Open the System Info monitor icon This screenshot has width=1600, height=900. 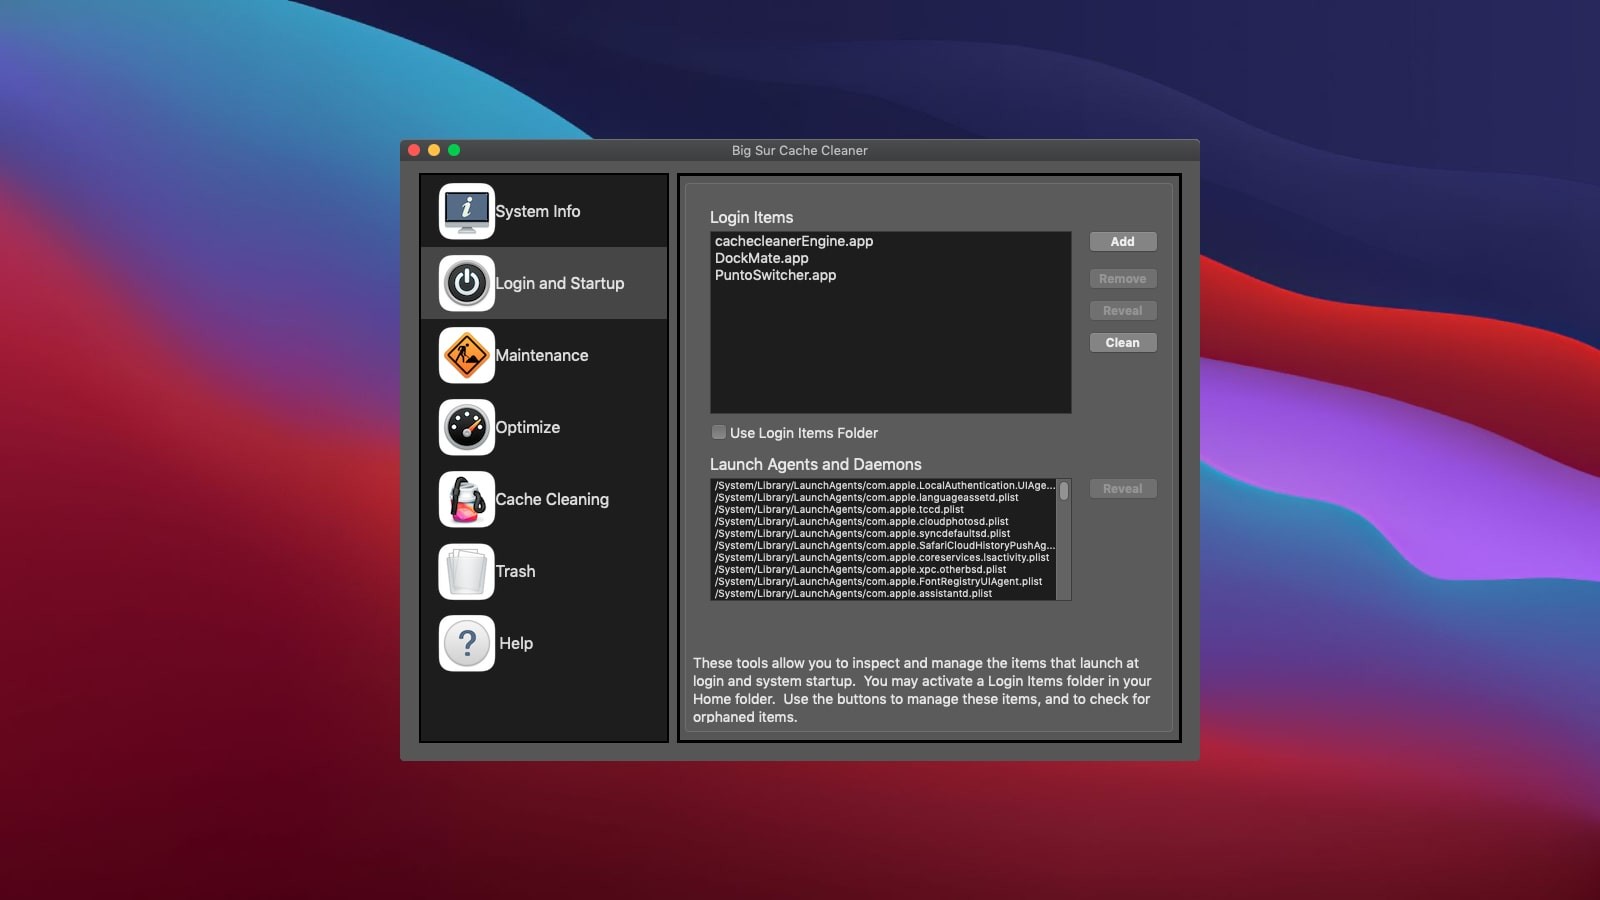pos(466,211)
